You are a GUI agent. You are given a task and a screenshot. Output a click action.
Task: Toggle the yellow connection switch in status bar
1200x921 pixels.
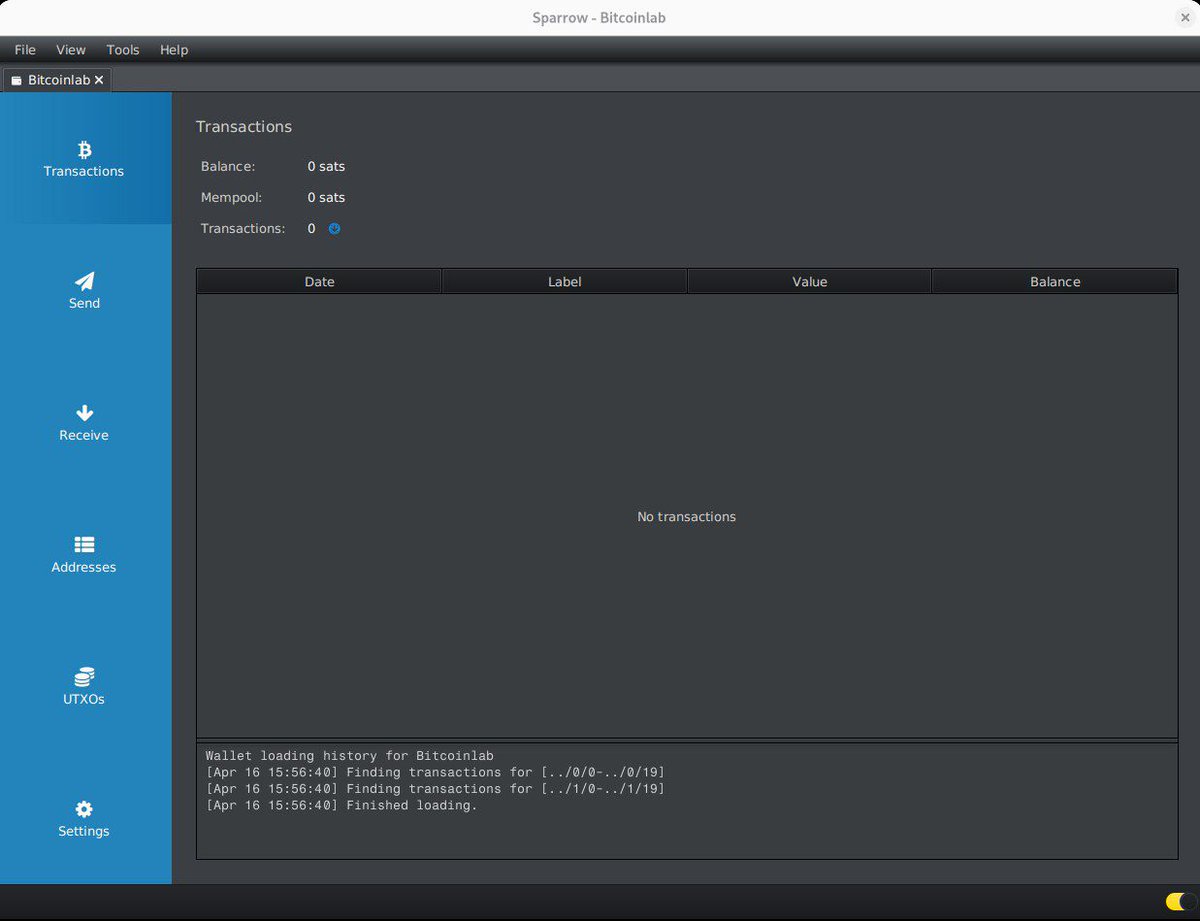coord(1180,902)
